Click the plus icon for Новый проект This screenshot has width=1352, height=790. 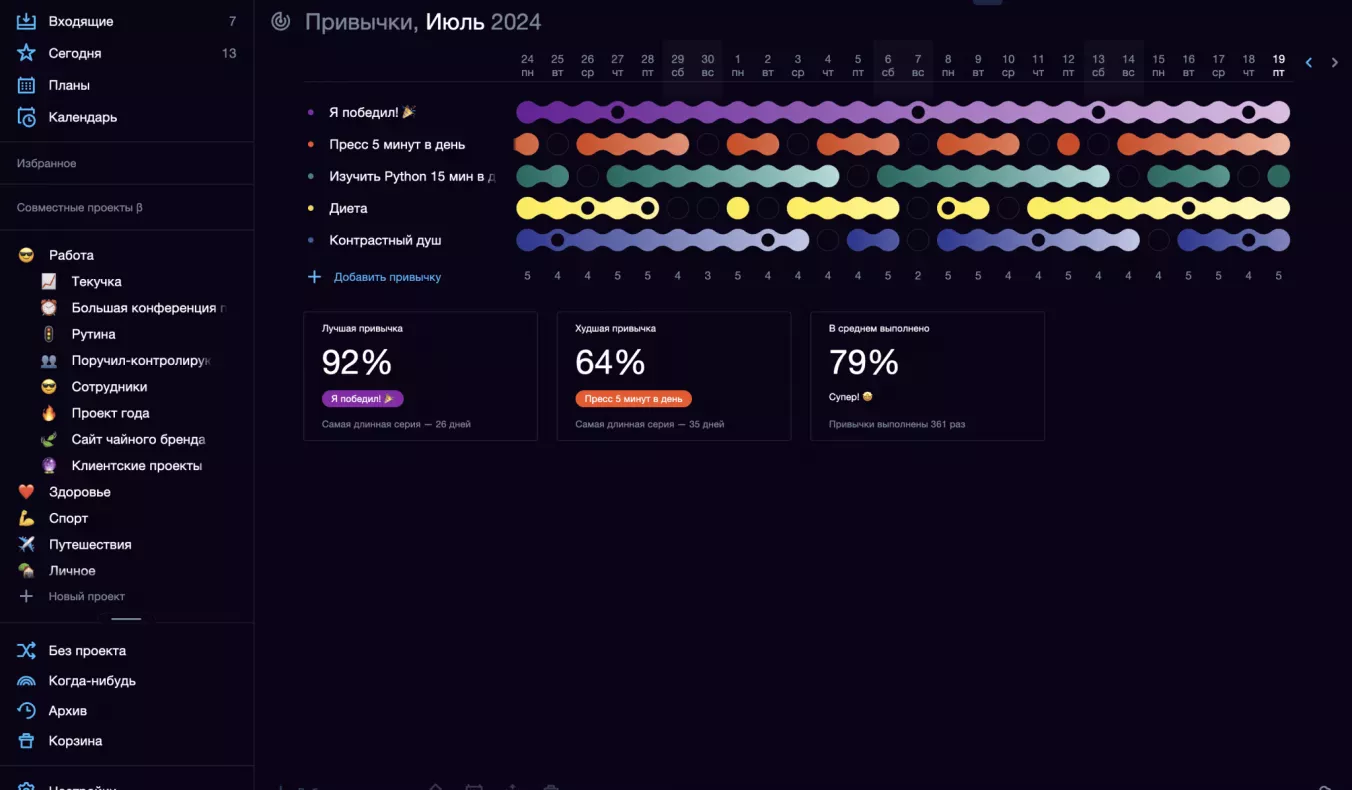[x=27, y=596]
